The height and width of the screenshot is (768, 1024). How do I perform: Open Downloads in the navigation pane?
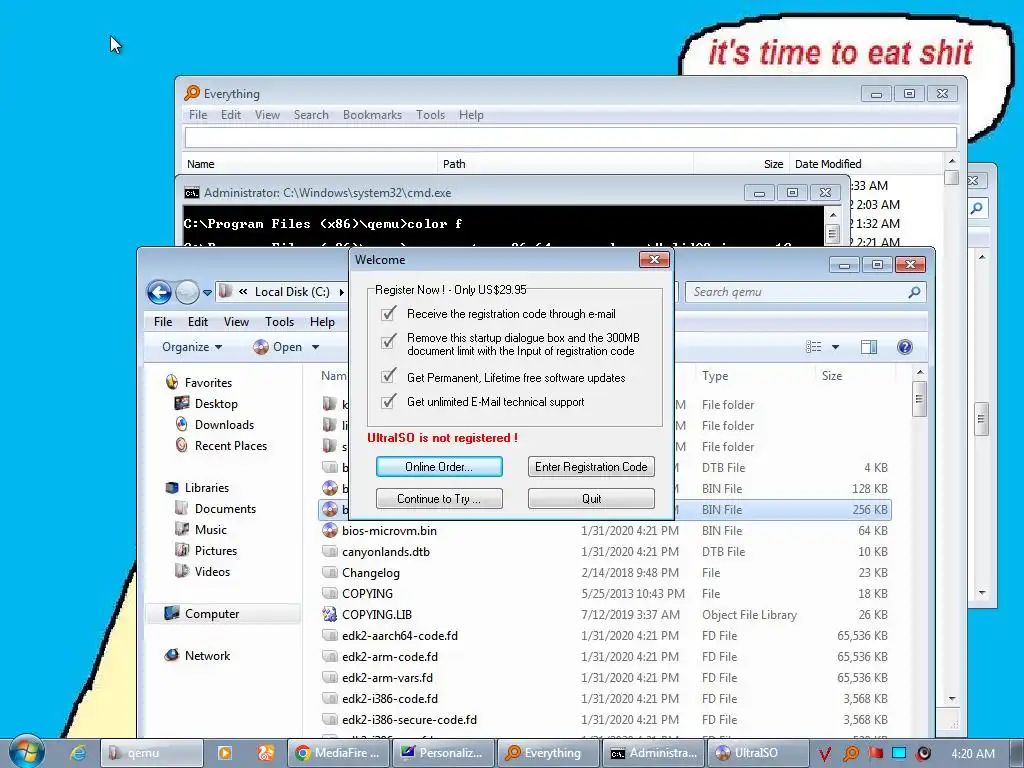click(224, 424)
